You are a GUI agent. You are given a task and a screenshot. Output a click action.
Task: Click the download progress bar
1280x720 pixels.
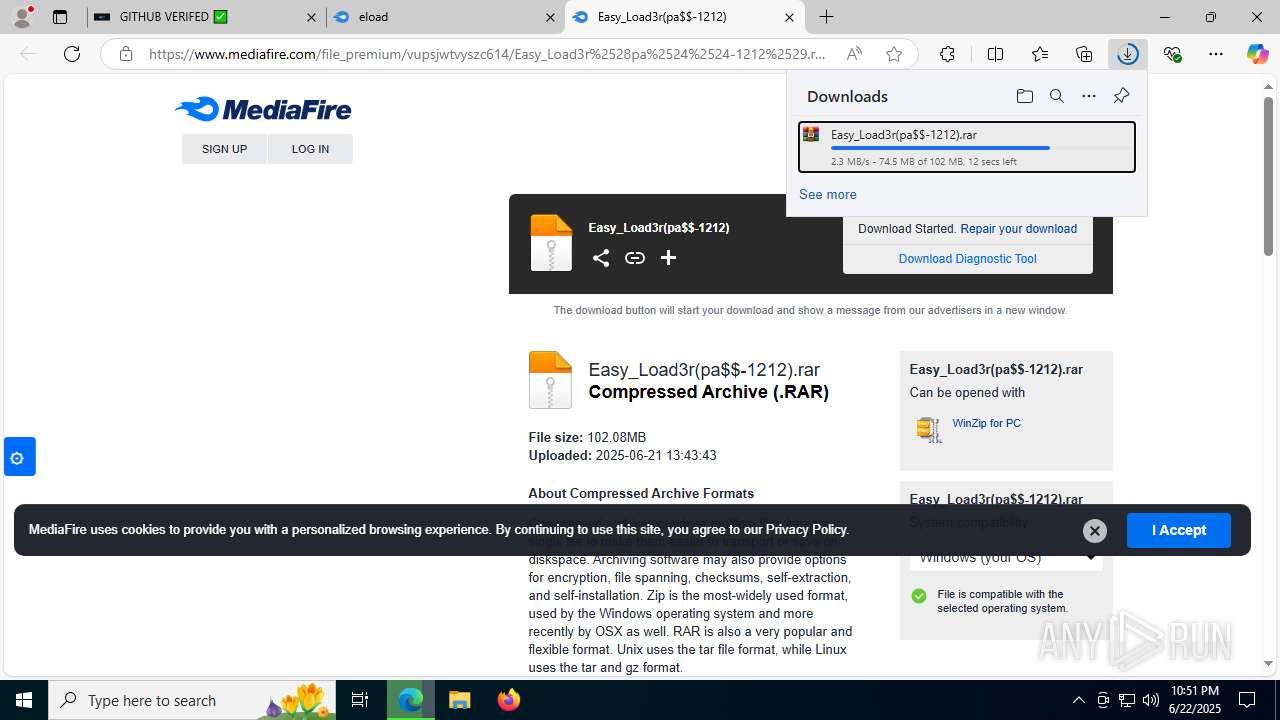pos(980,148)
